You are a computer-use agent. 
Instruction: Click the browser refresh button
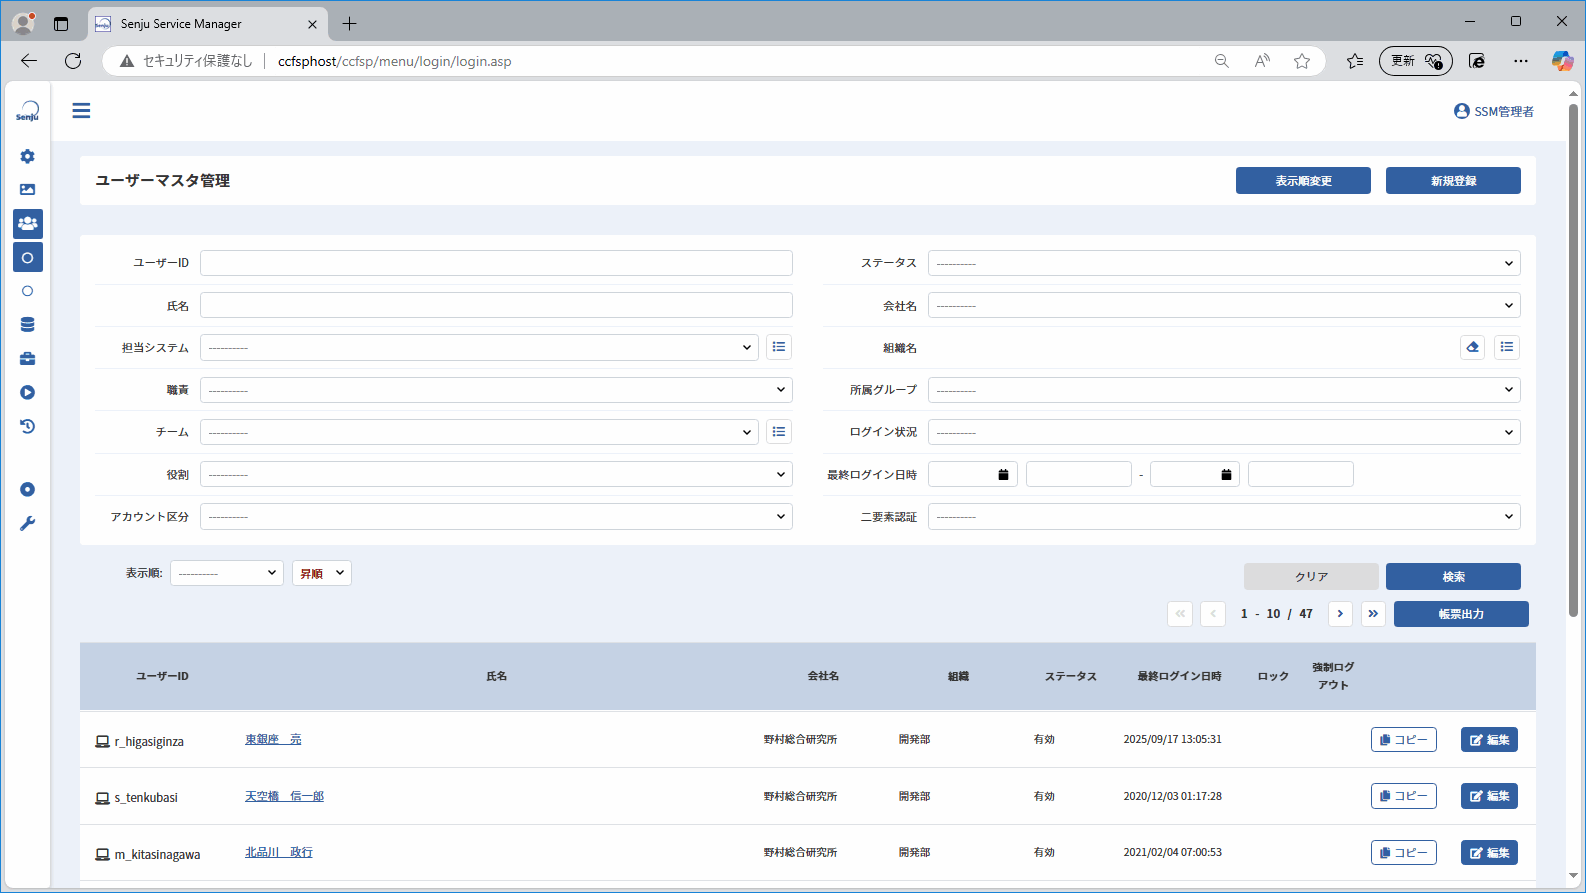pyautogui.click(x=73, y=61)
